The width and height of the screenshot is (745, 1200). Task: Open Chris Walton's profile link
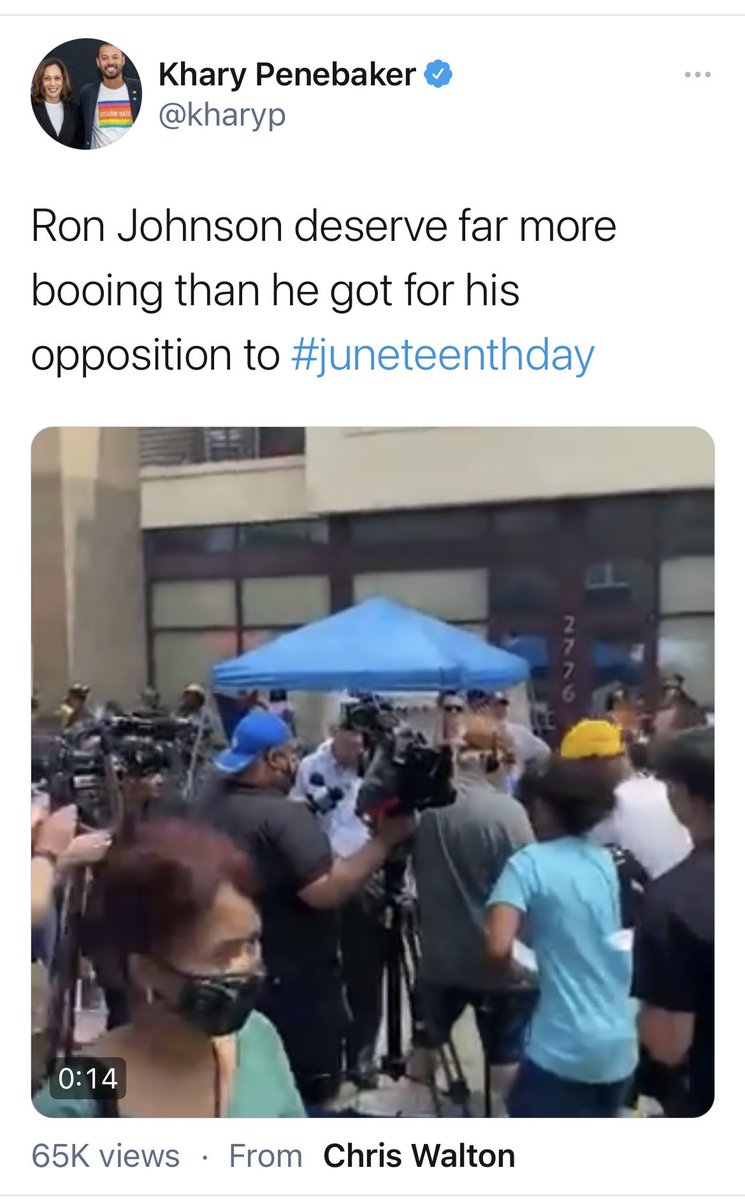(419, 1156)
